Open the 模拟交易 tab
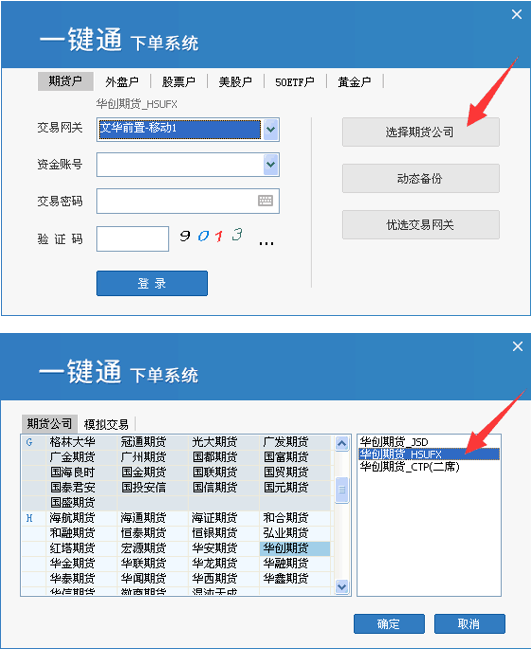531x649 pixels. point(106,424)
